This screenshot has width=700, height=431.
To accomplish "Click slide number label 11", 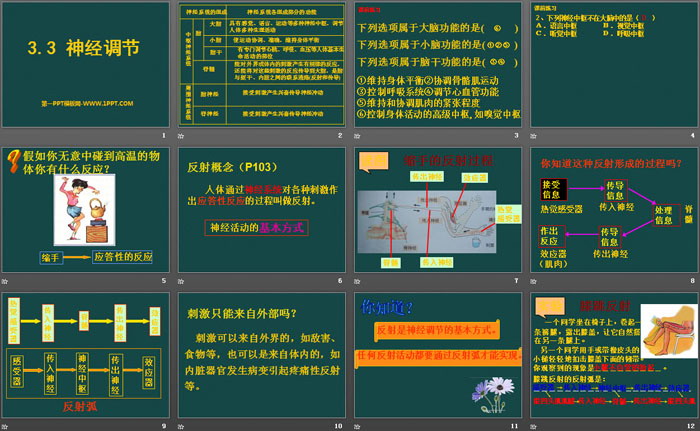I will point(515,426).
